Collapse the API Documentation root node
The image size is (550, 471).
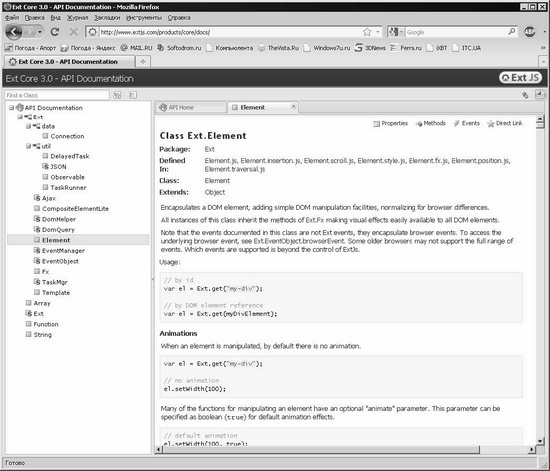click(x=12, y=108)
